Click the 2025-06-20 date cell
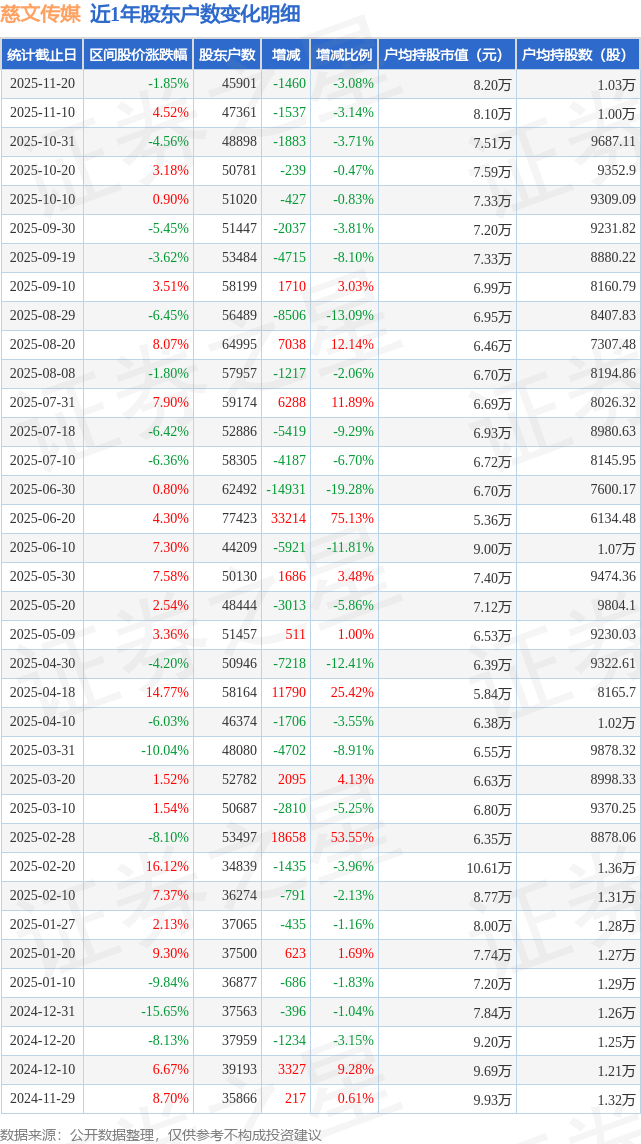The height and width of the screenshot is (1144, 641). pos(42,519)
